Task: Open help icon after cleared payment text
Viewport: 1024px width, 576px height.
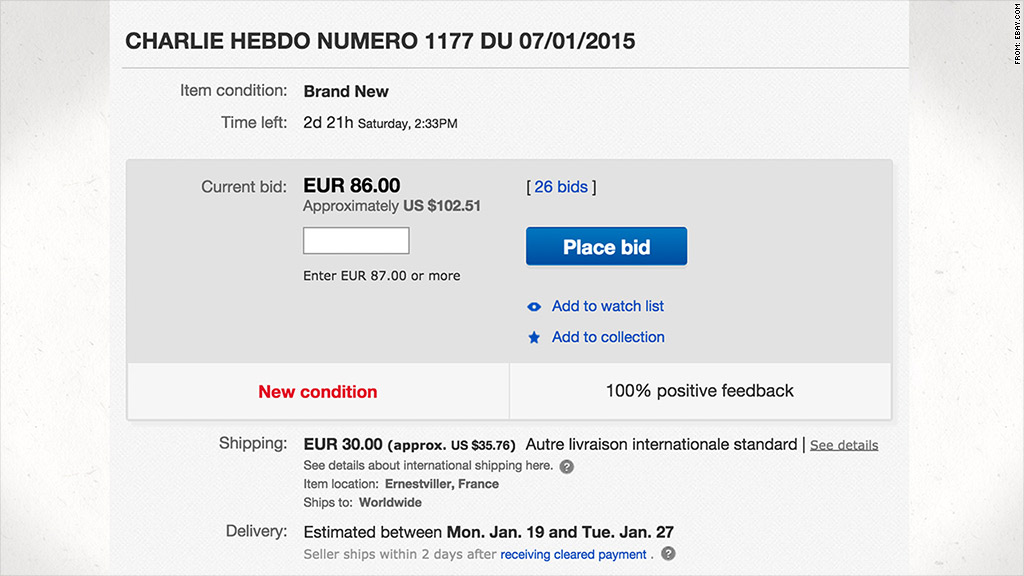Action: [x=668, y=554]
